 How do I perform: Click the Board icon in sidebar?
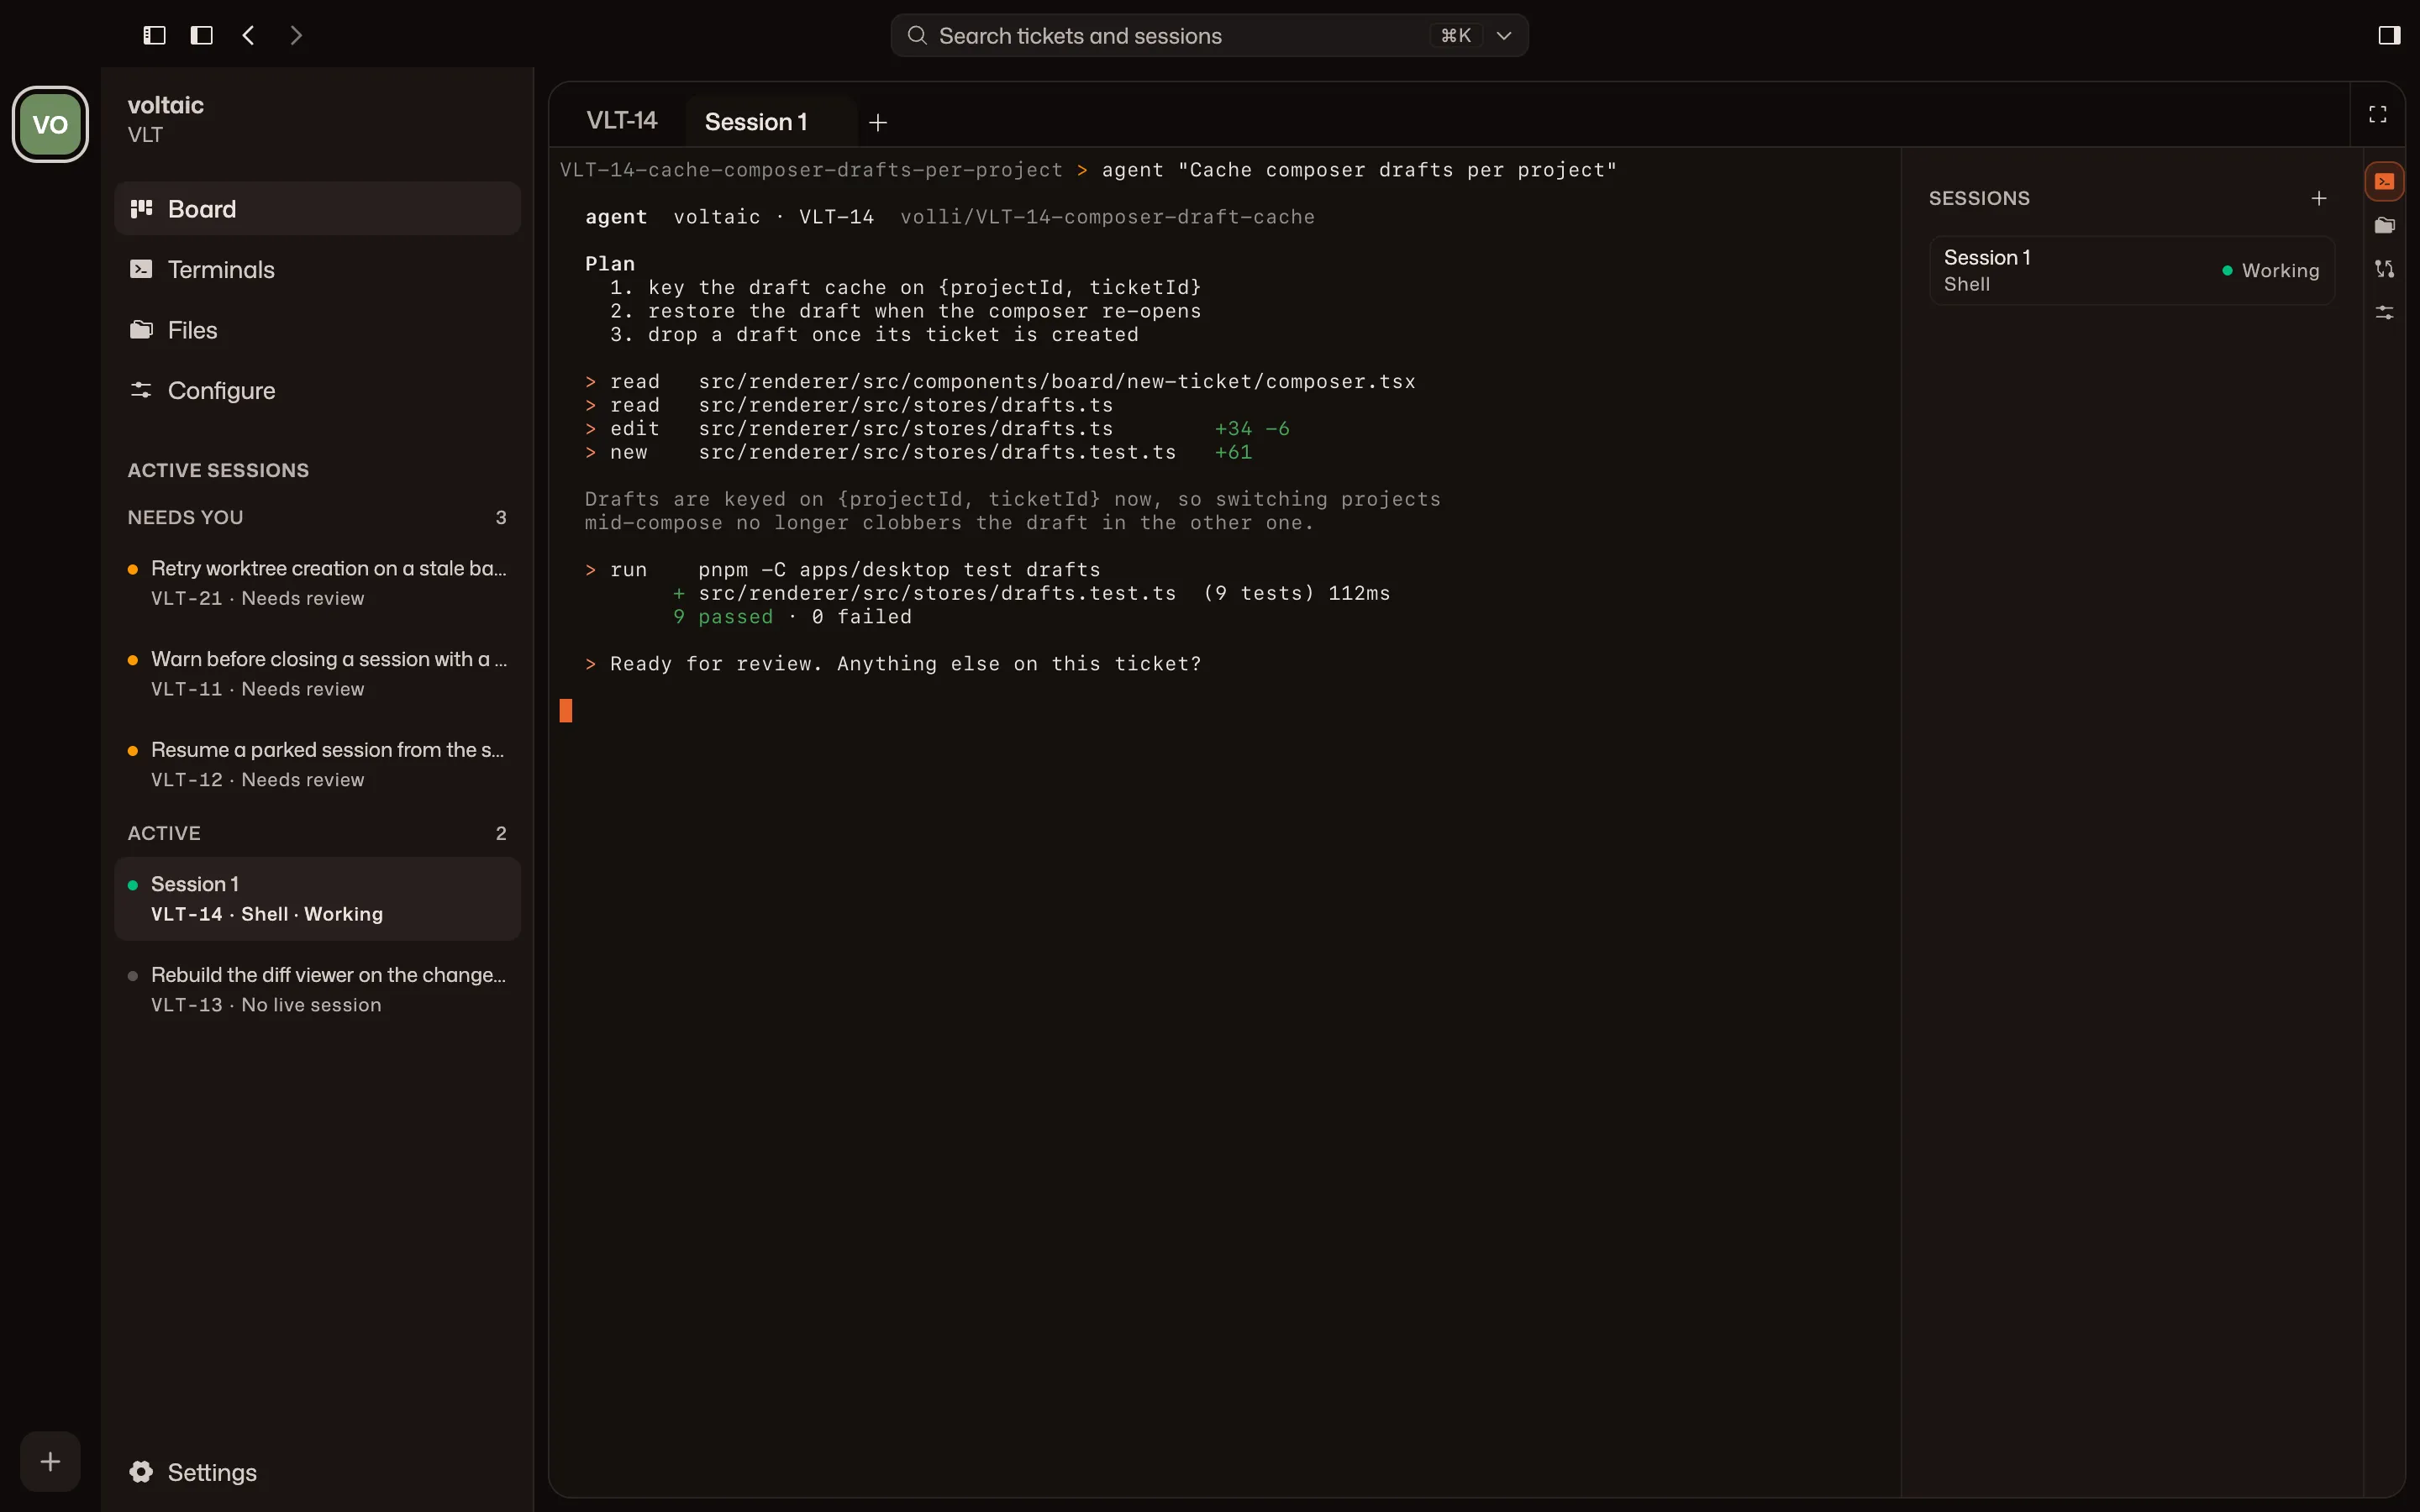point(141,208)
